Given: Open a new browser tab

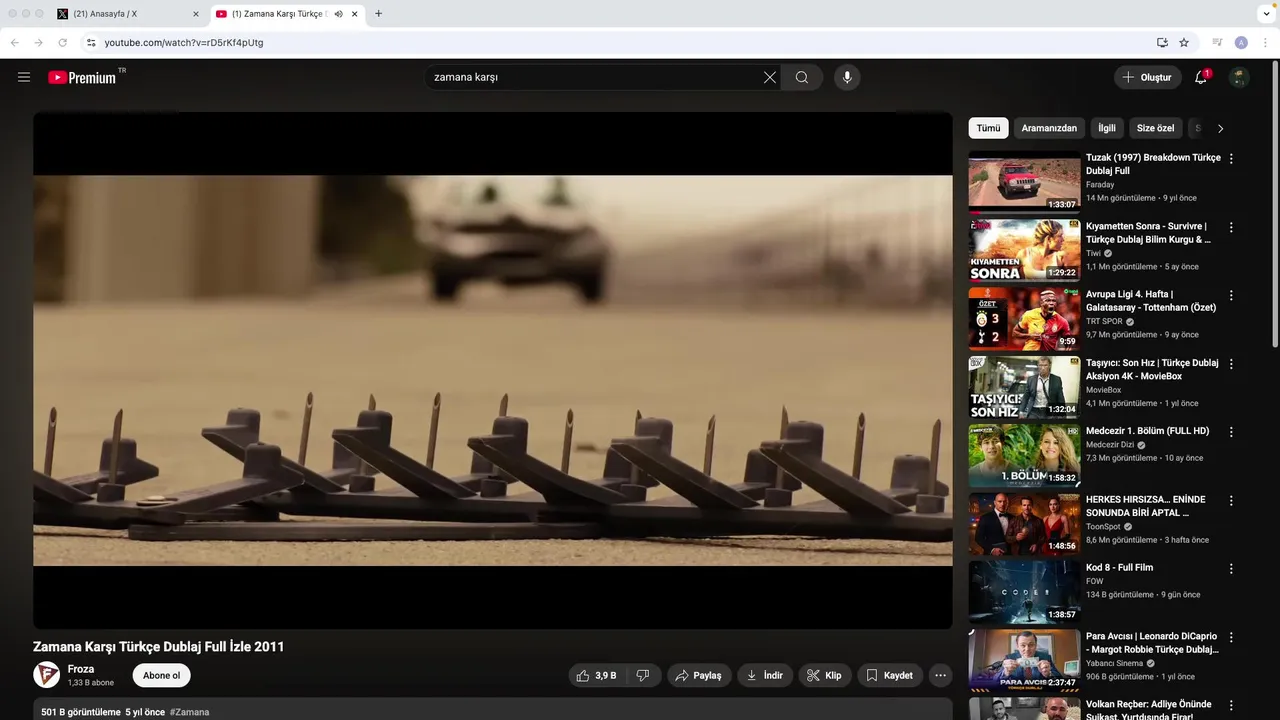Looking at the screenshot, I should [x=378, y=14].
